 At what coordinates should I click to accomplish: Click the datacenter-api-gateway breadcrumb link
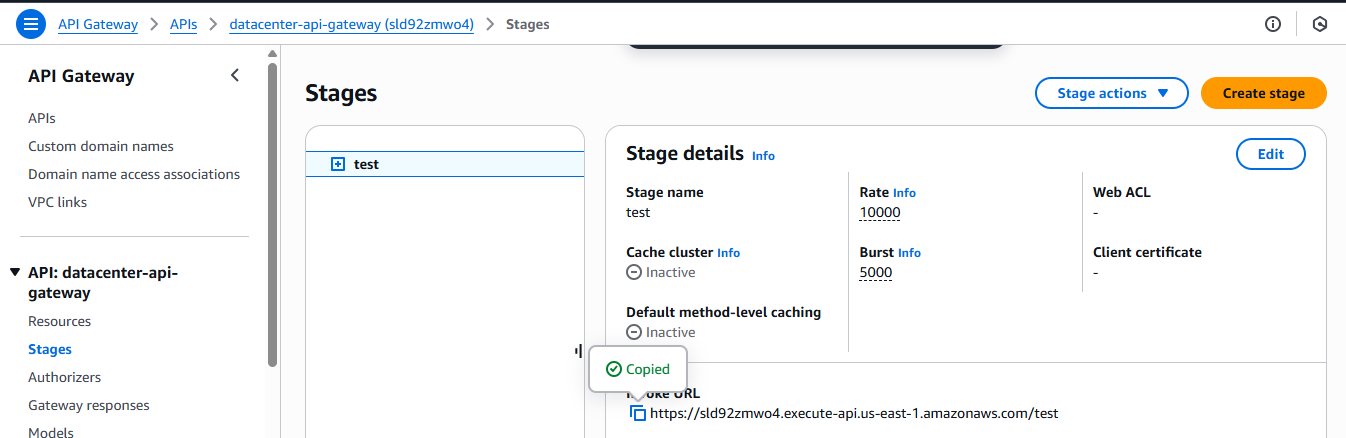[x=350, y=24]
